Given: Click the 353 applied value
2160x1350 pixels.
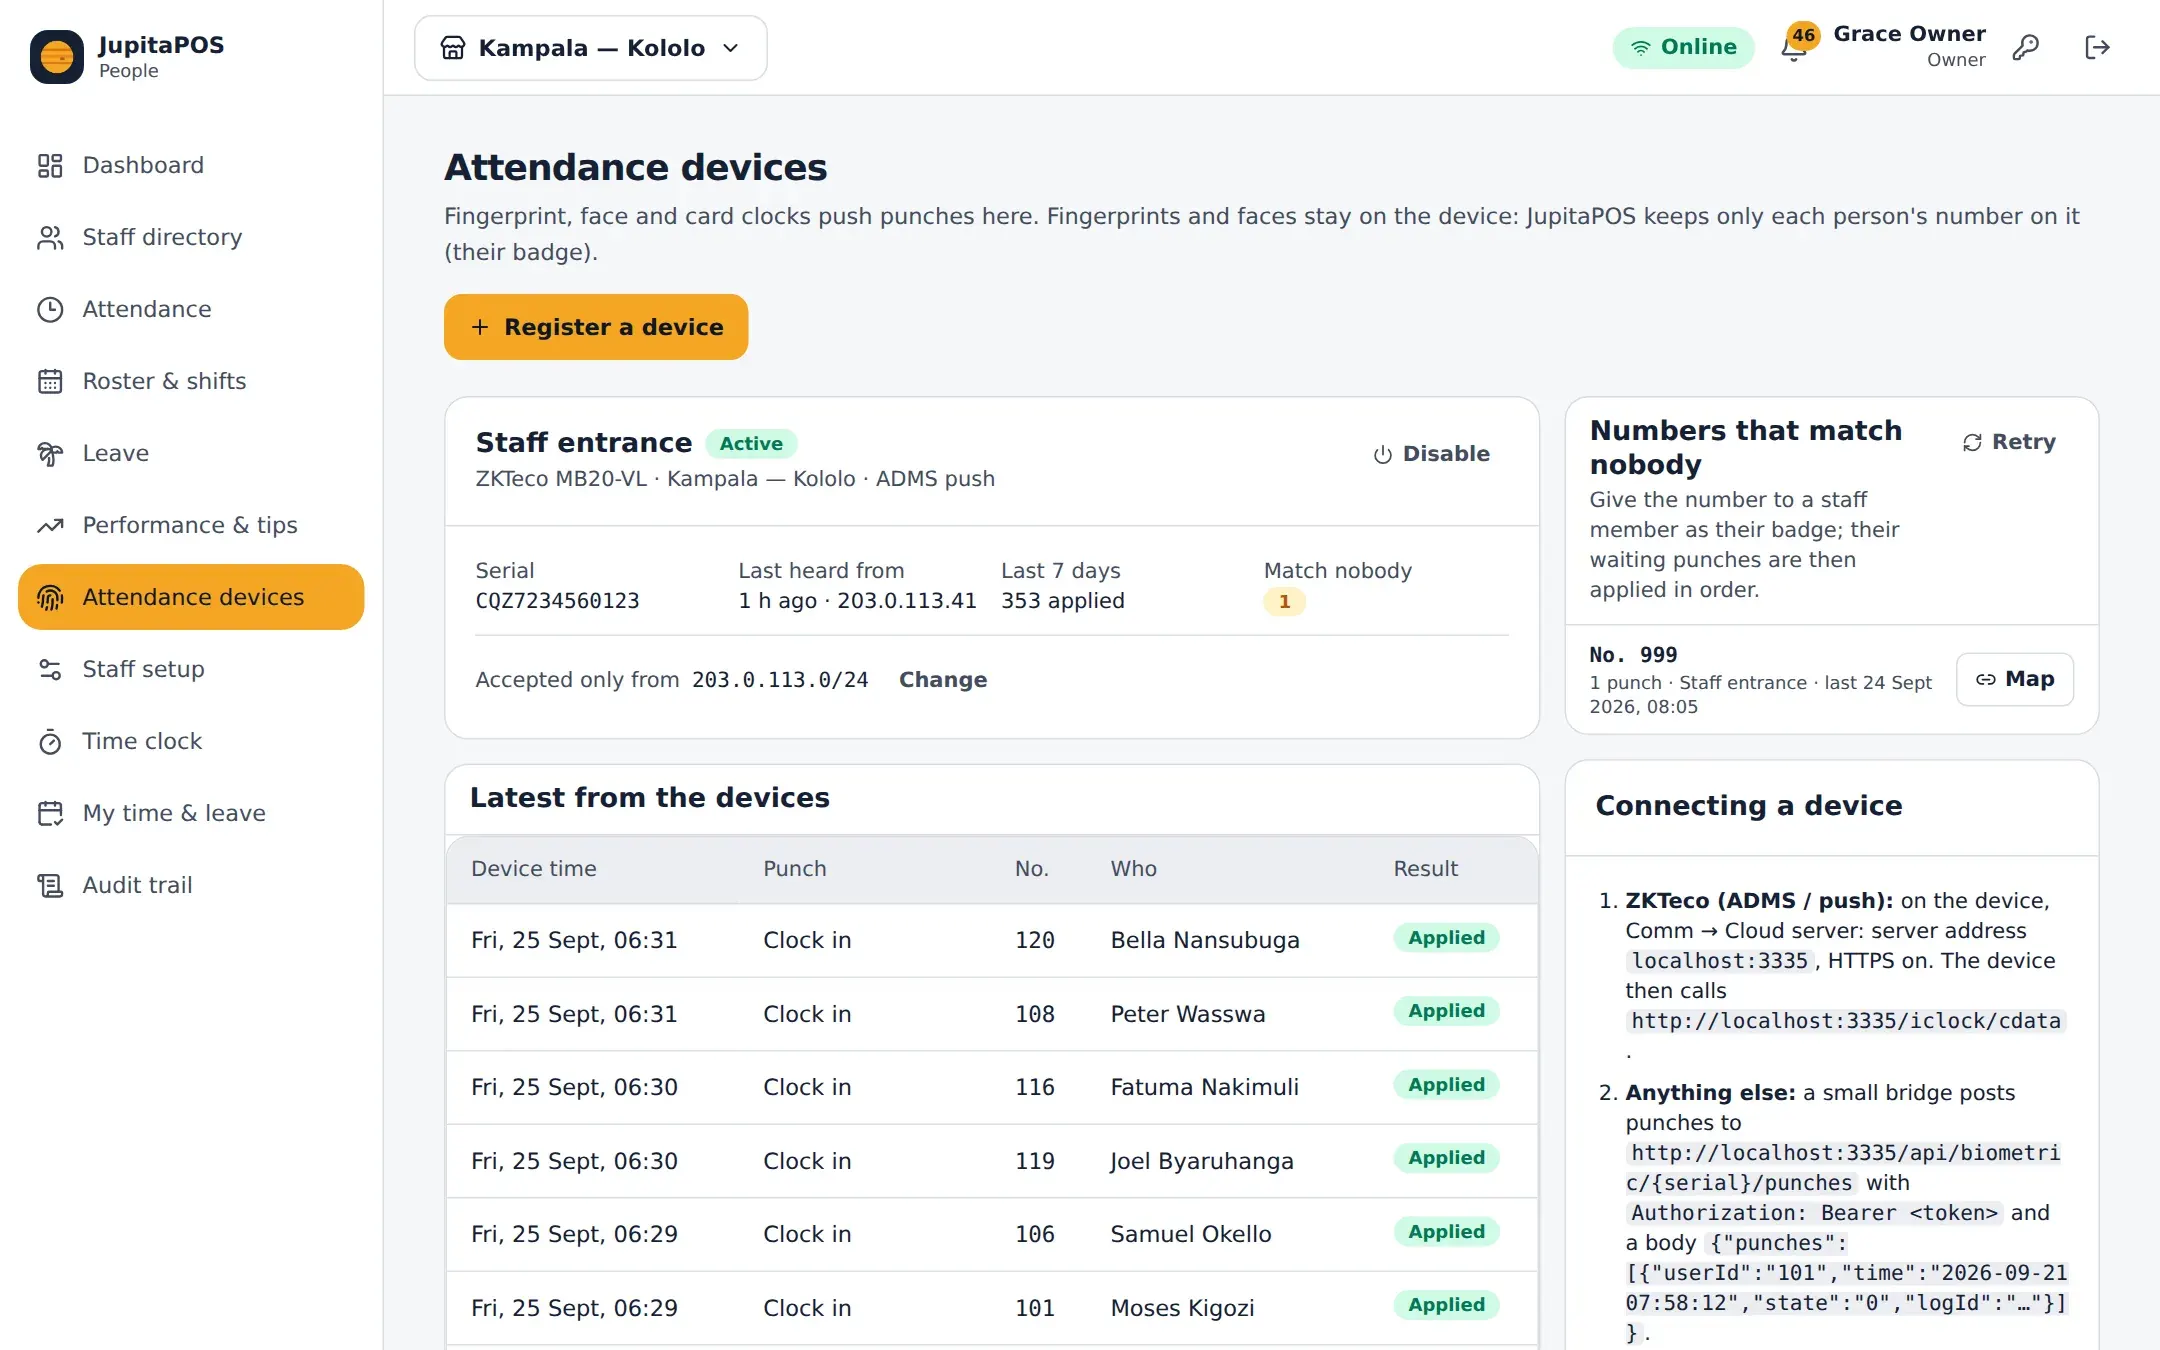Looking at the screenshot, I should 1063,601.
